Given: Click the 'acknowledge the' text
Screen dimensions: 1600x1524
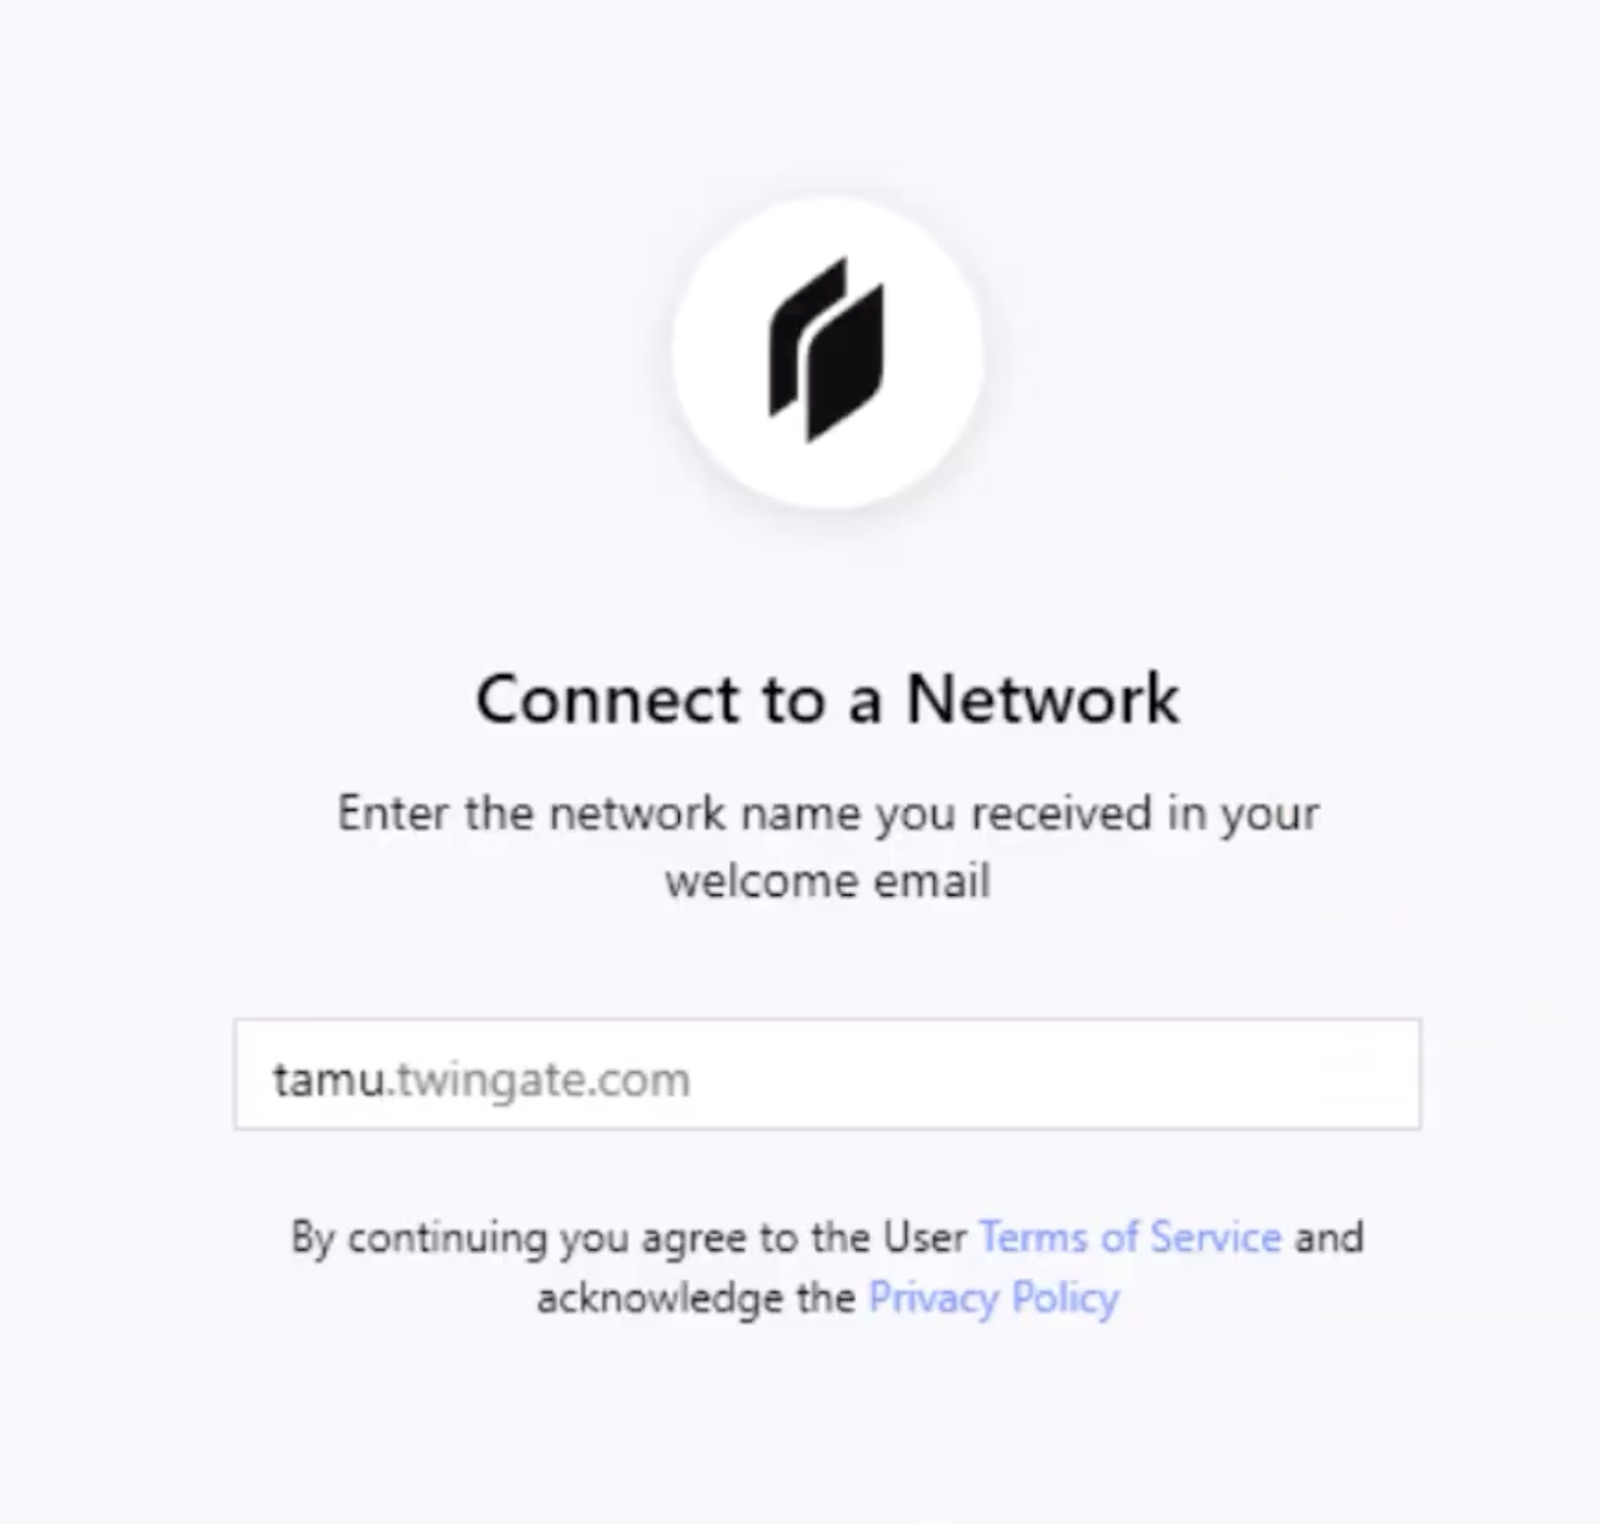Looking at the screenshot, I should 696,1298.
